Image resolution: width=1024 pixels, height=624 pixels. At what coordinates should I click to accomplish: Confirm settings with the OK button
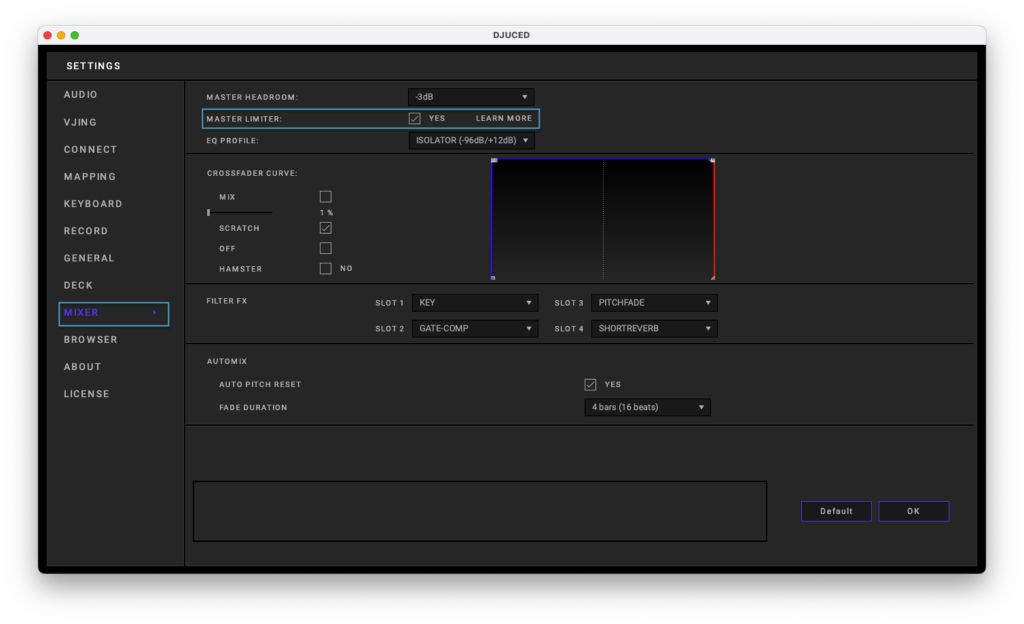[913, 511]
